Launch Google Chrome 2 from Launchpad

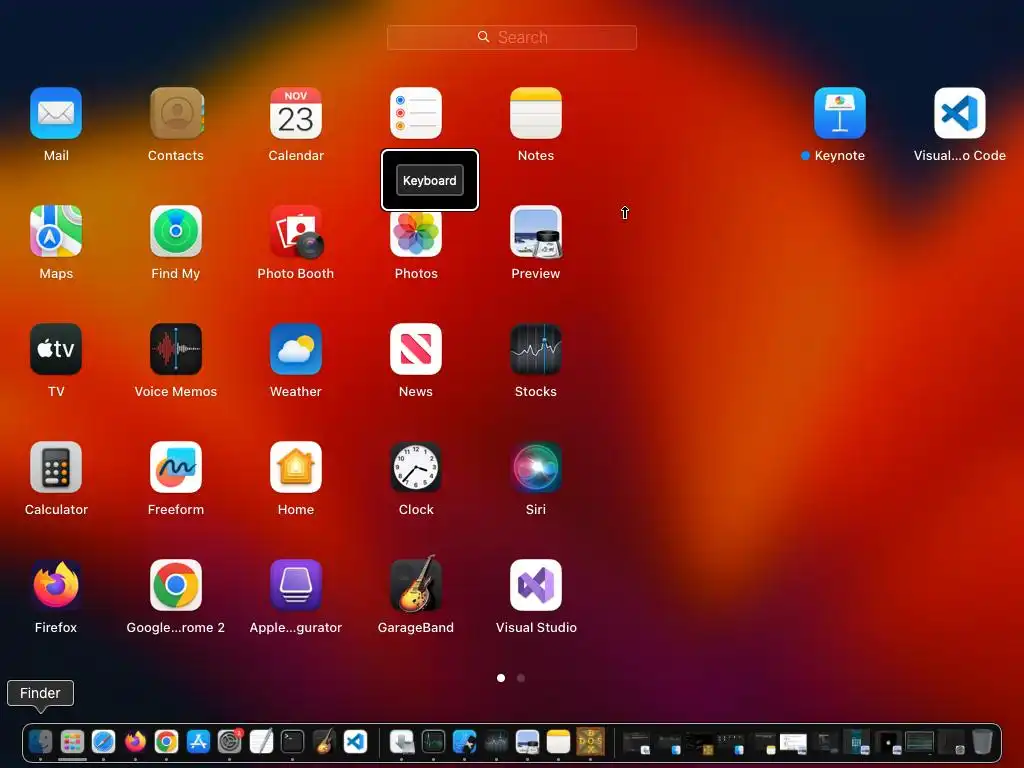pos(176,584)
